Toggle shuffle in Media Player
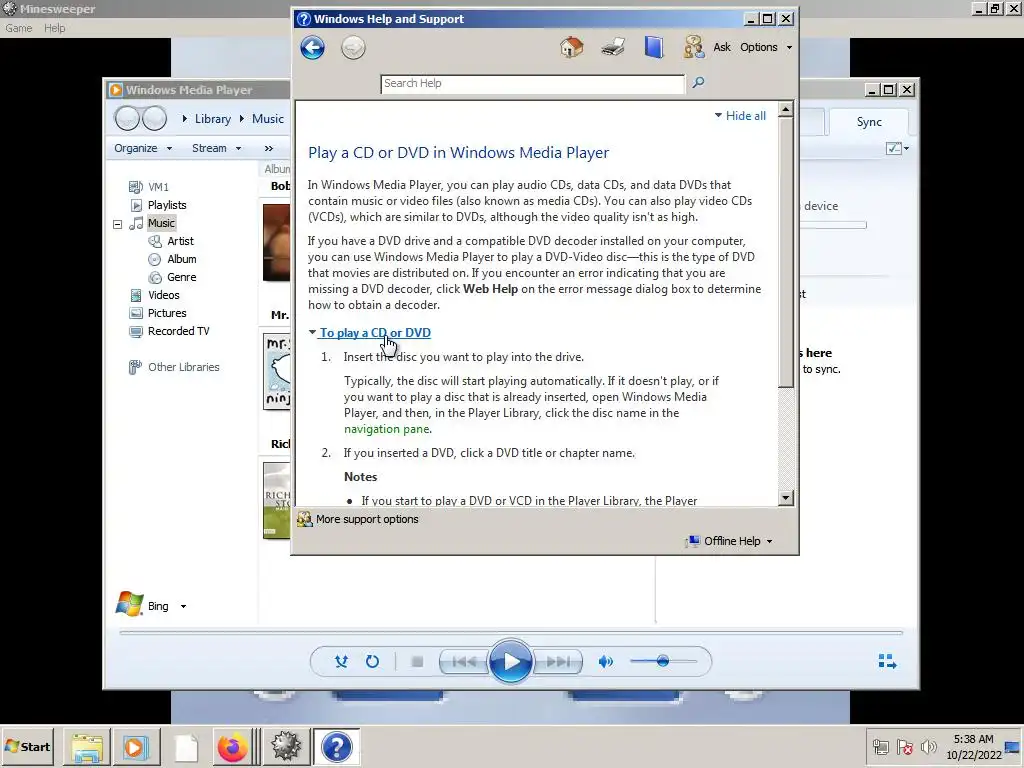This screenshot has height=768, width=1024. point(341,662)
